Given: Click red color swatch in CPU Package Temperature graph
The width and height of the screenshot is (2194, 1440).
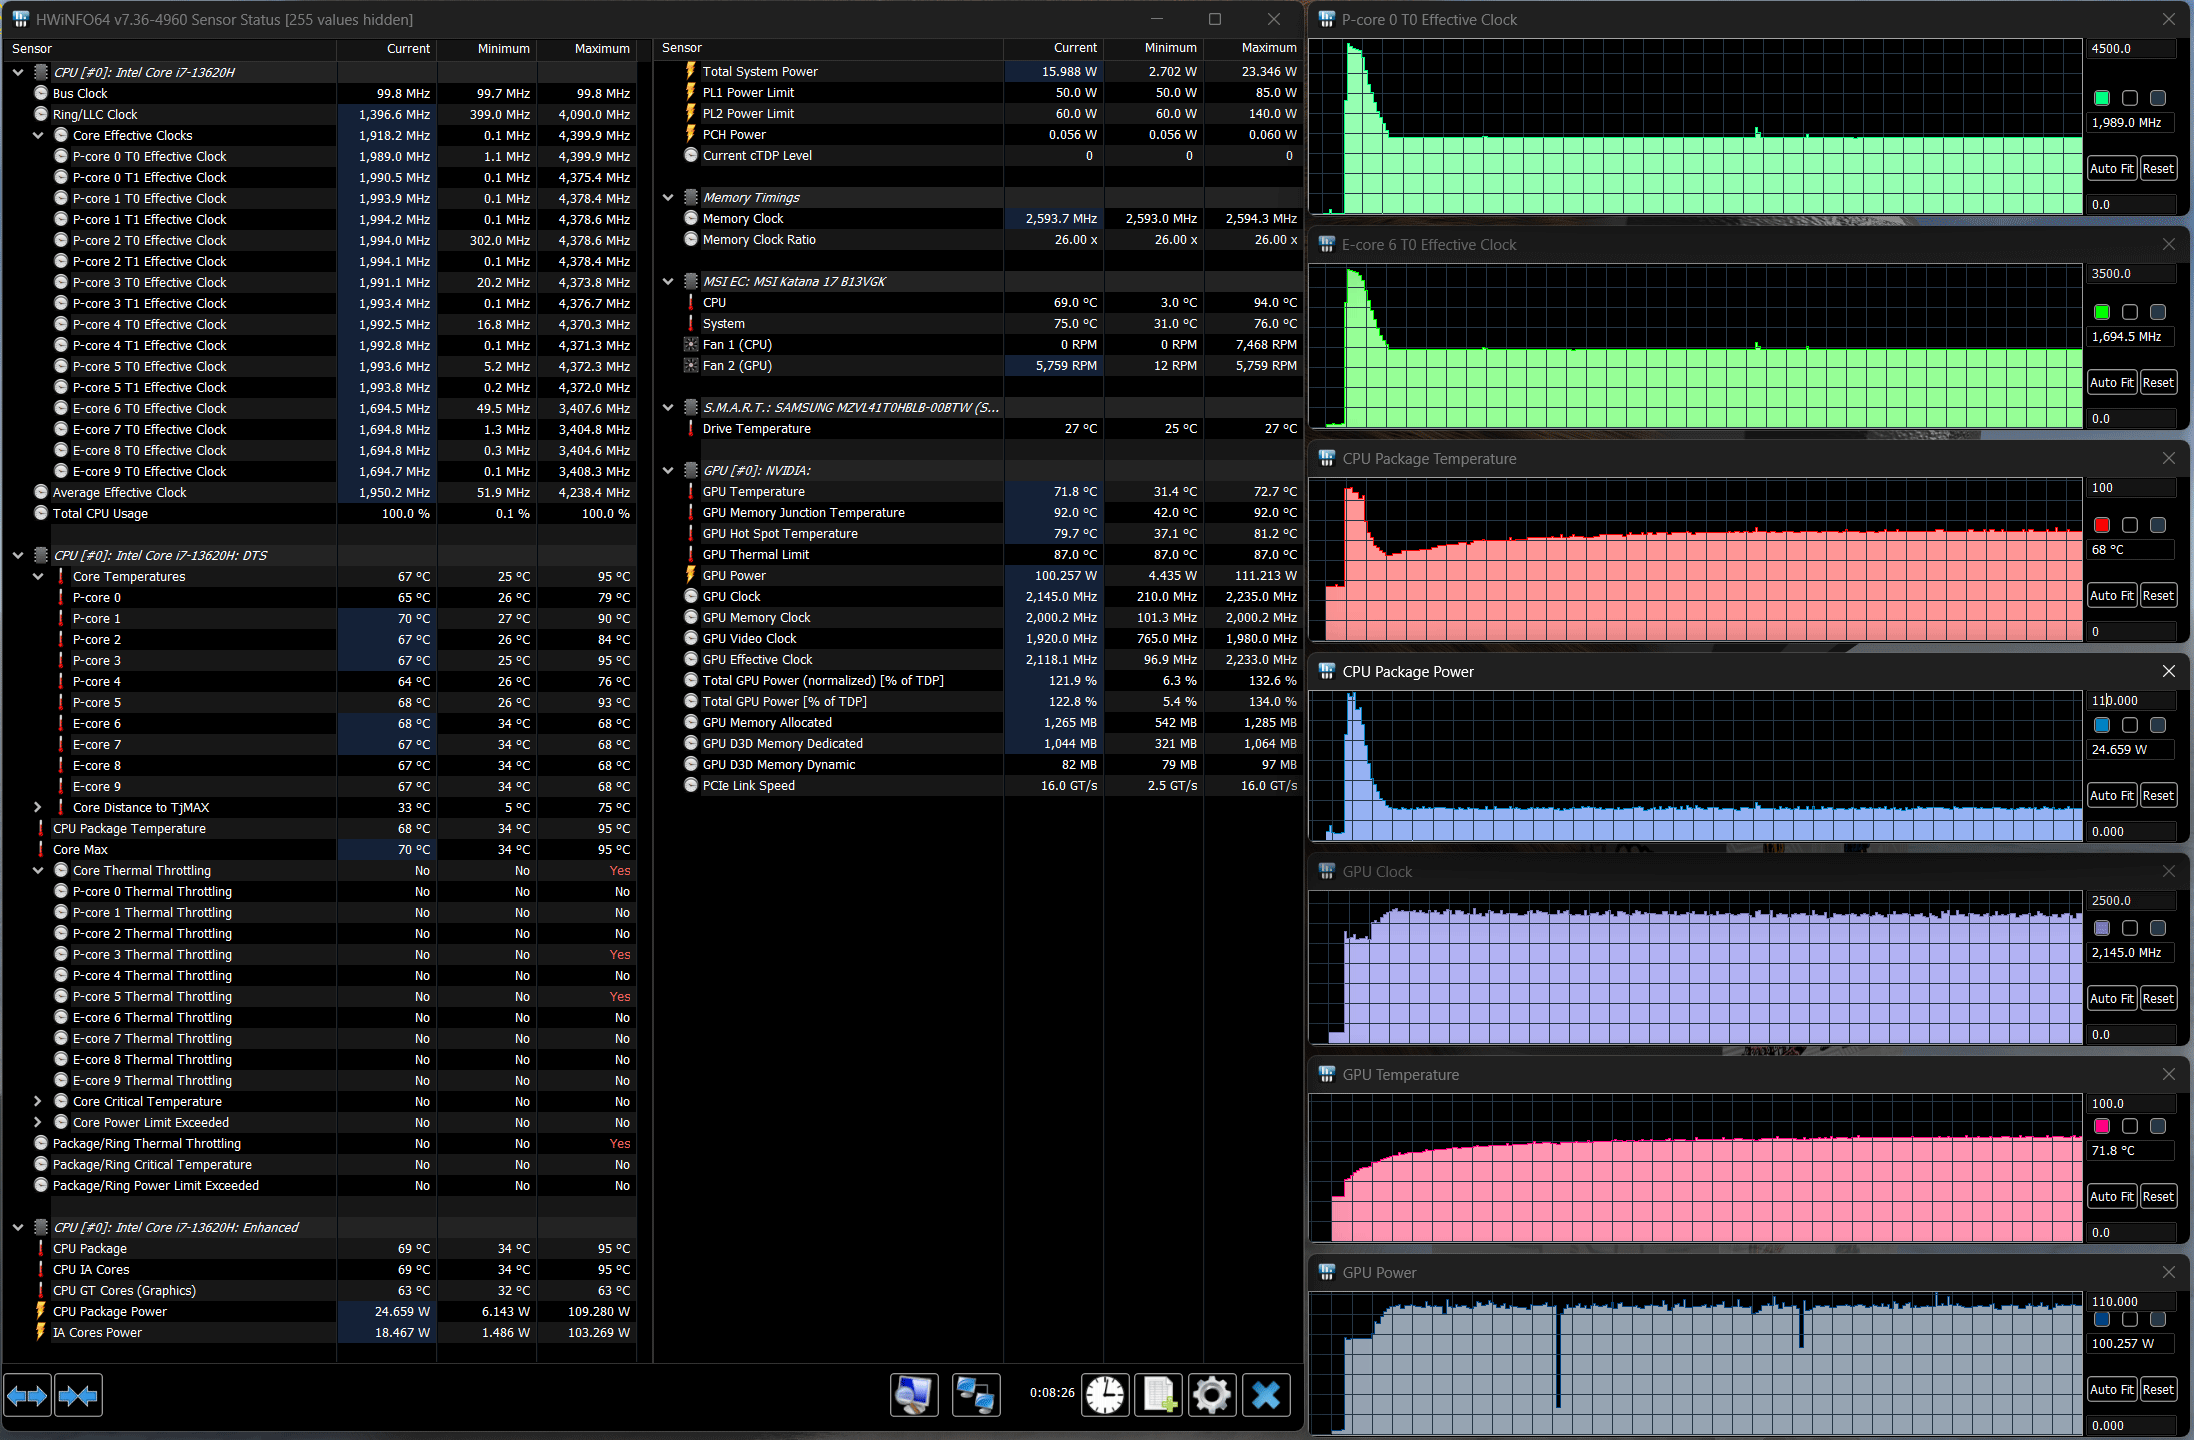Looking at the screenshot, I should coord(2102,525).
